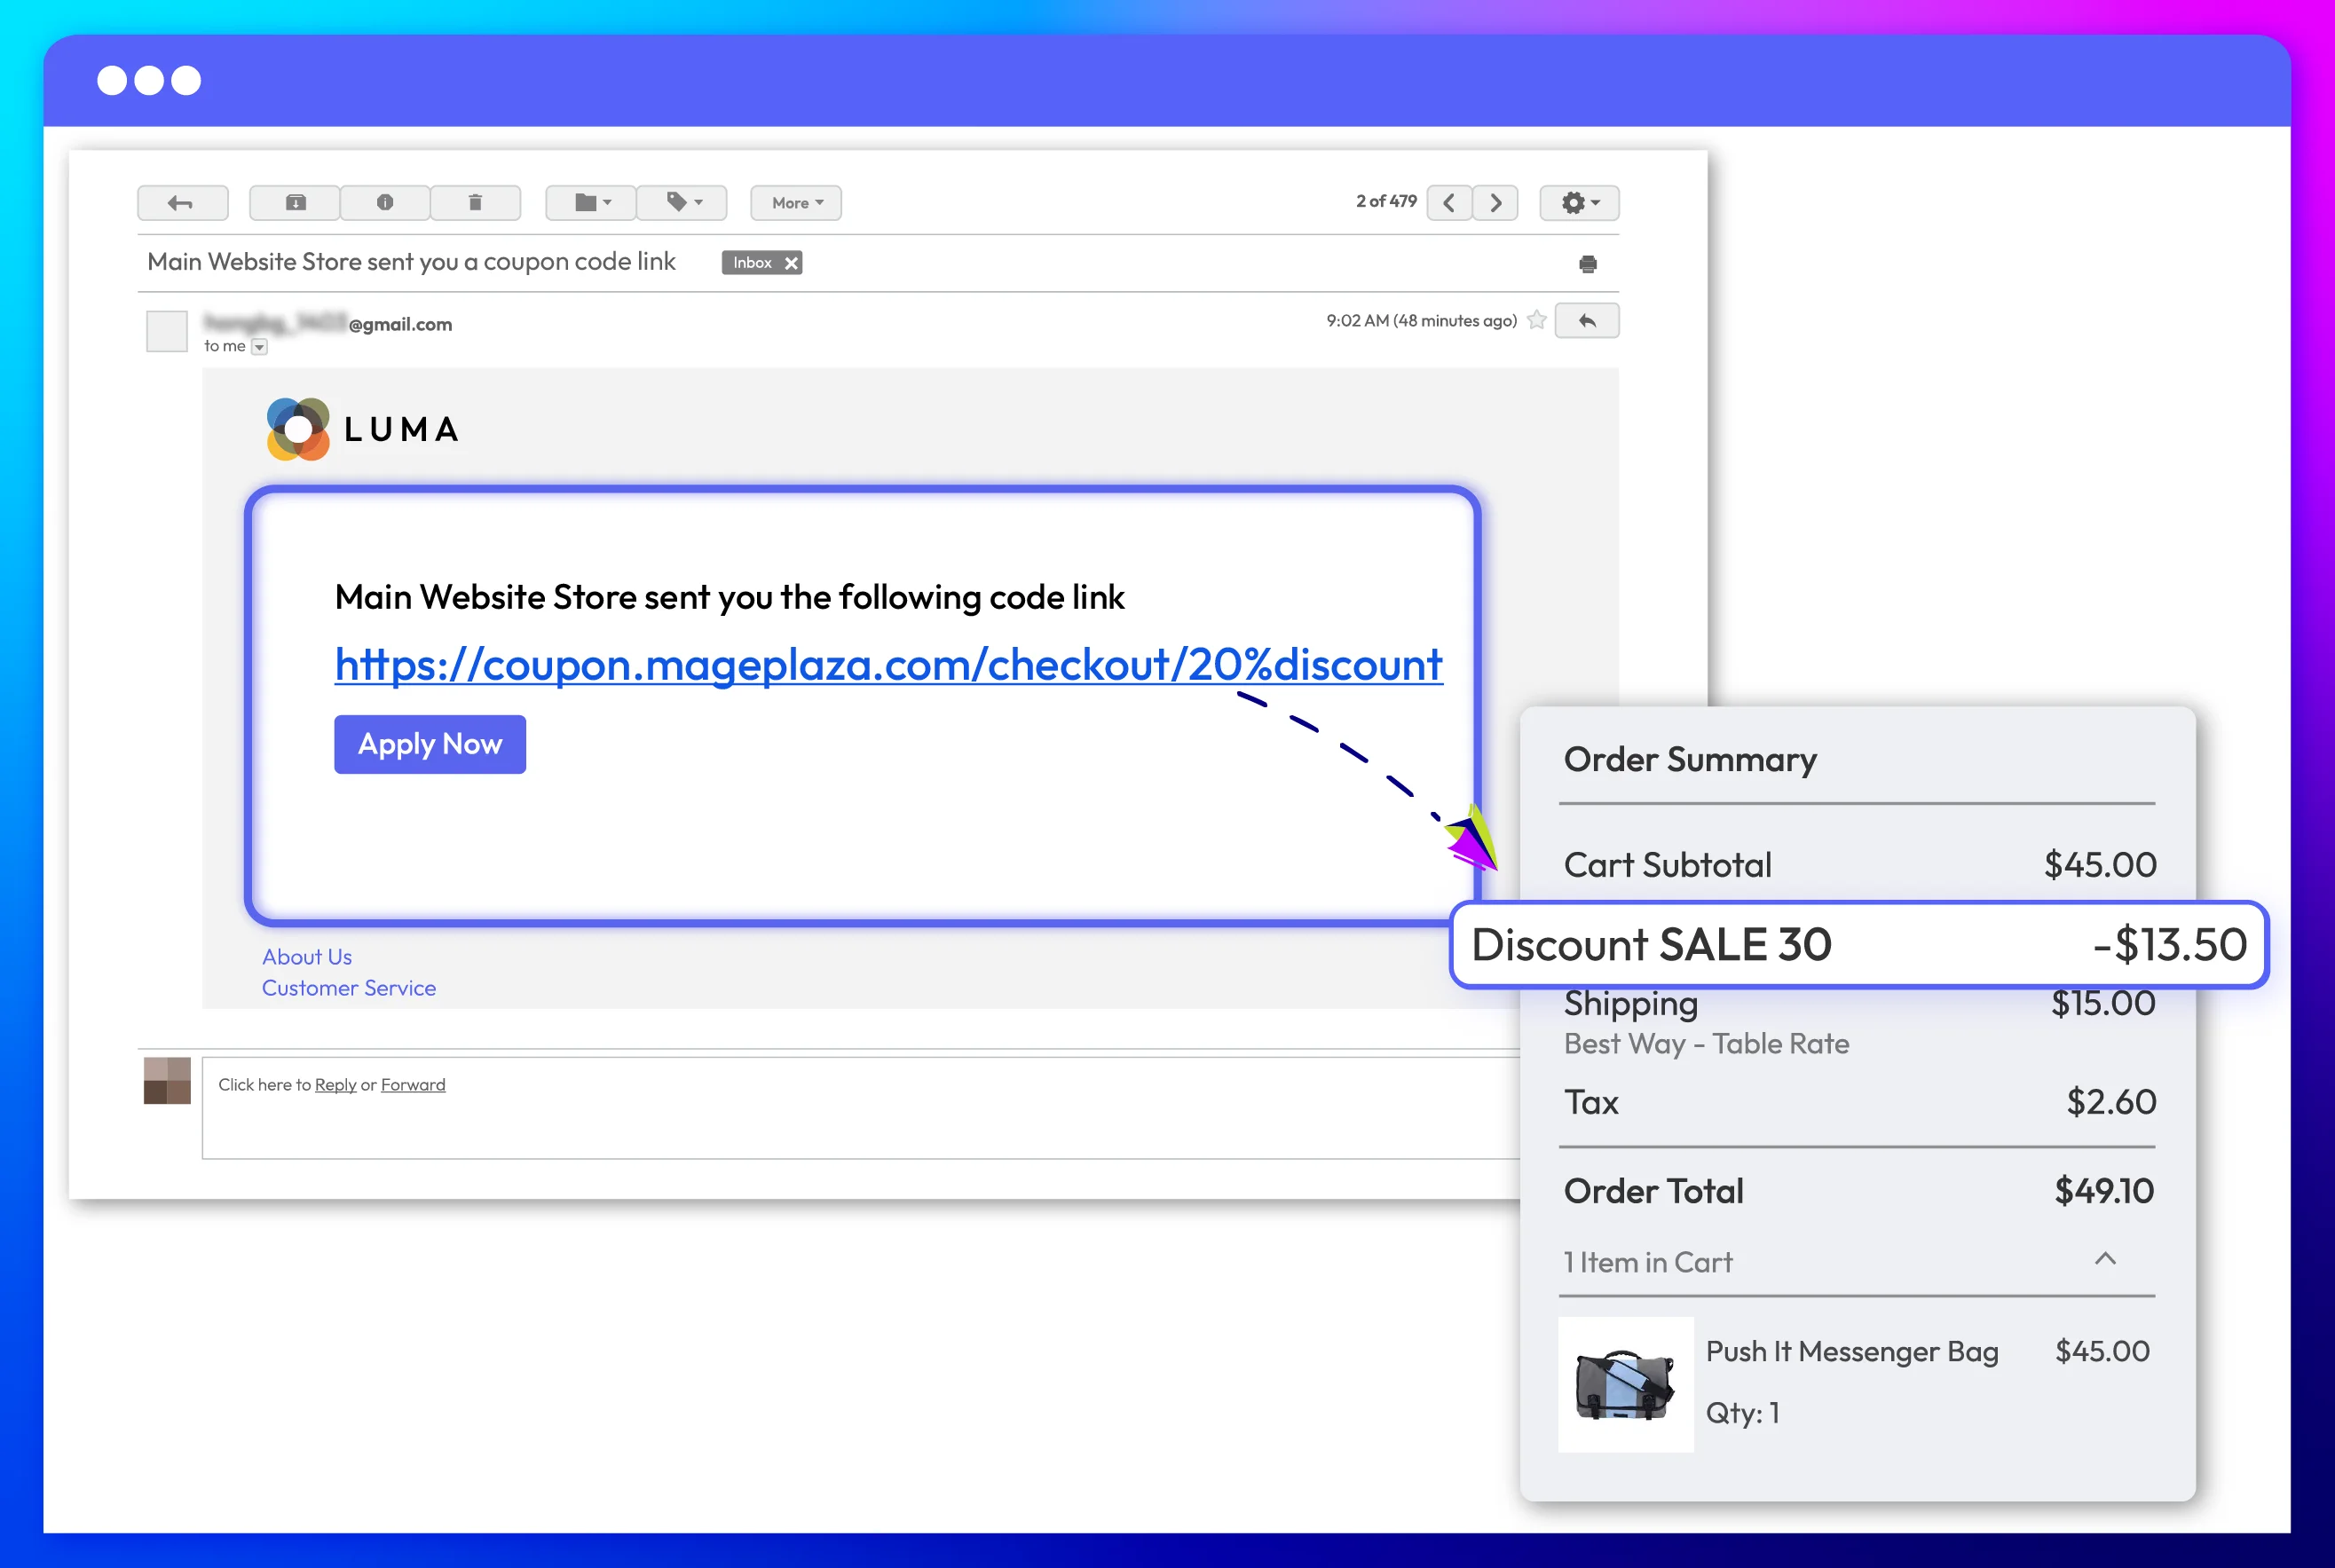Click the Customer Service link
The height and width of the screenshot is (1568, 2335).
click(348, 989)
